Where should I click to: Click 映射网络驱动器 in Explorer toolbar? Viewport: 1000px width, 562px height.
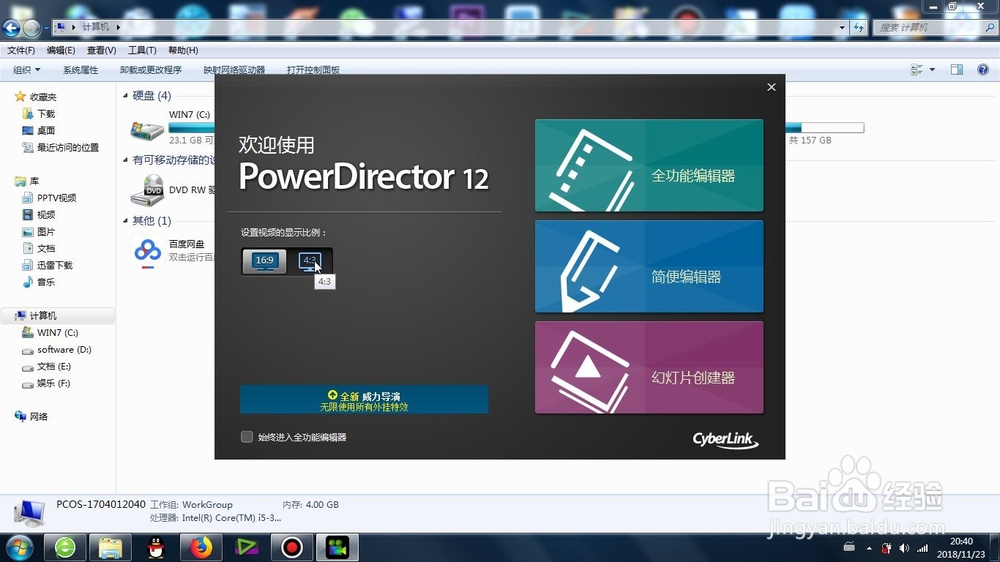(234, 70)
